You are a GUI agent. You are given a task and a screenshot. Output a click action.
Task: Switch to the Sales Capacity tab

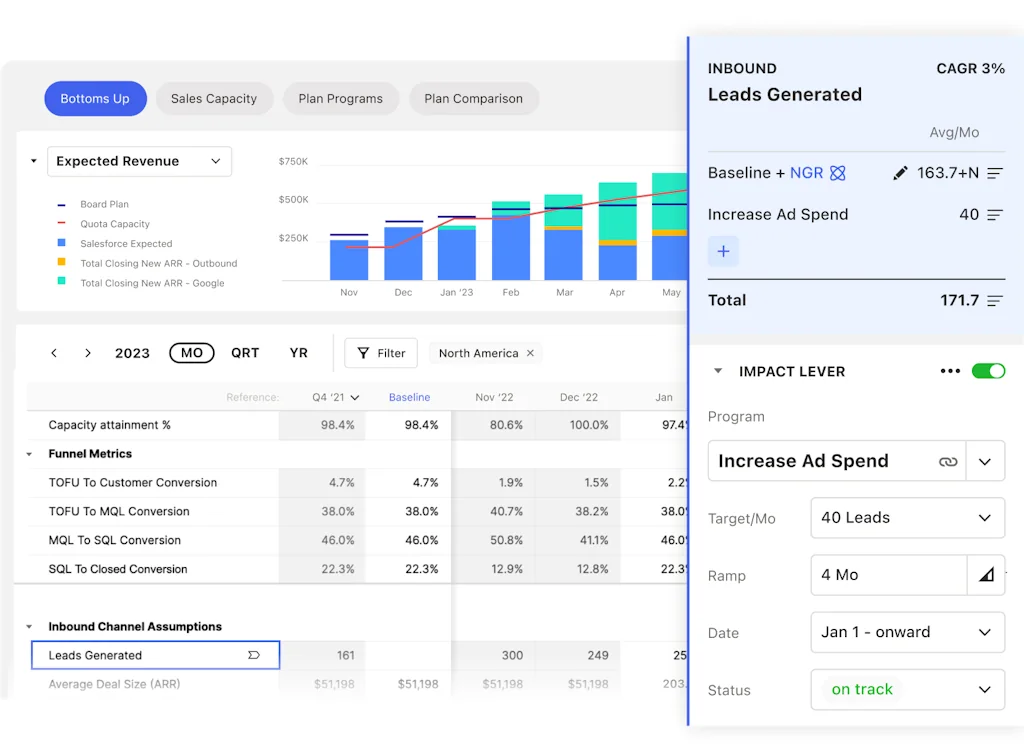pyautogui.click(x=214, y=99)
